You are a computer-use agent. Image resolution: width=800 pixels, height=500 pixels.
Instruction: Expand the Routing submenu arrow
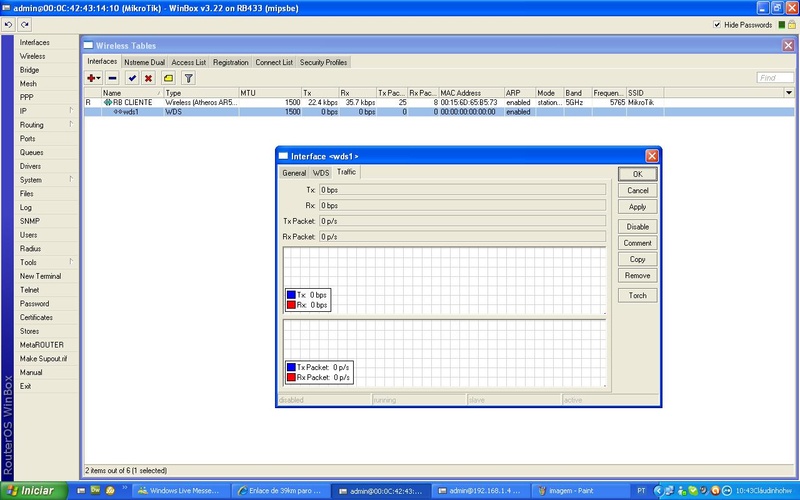pos(71,124)
